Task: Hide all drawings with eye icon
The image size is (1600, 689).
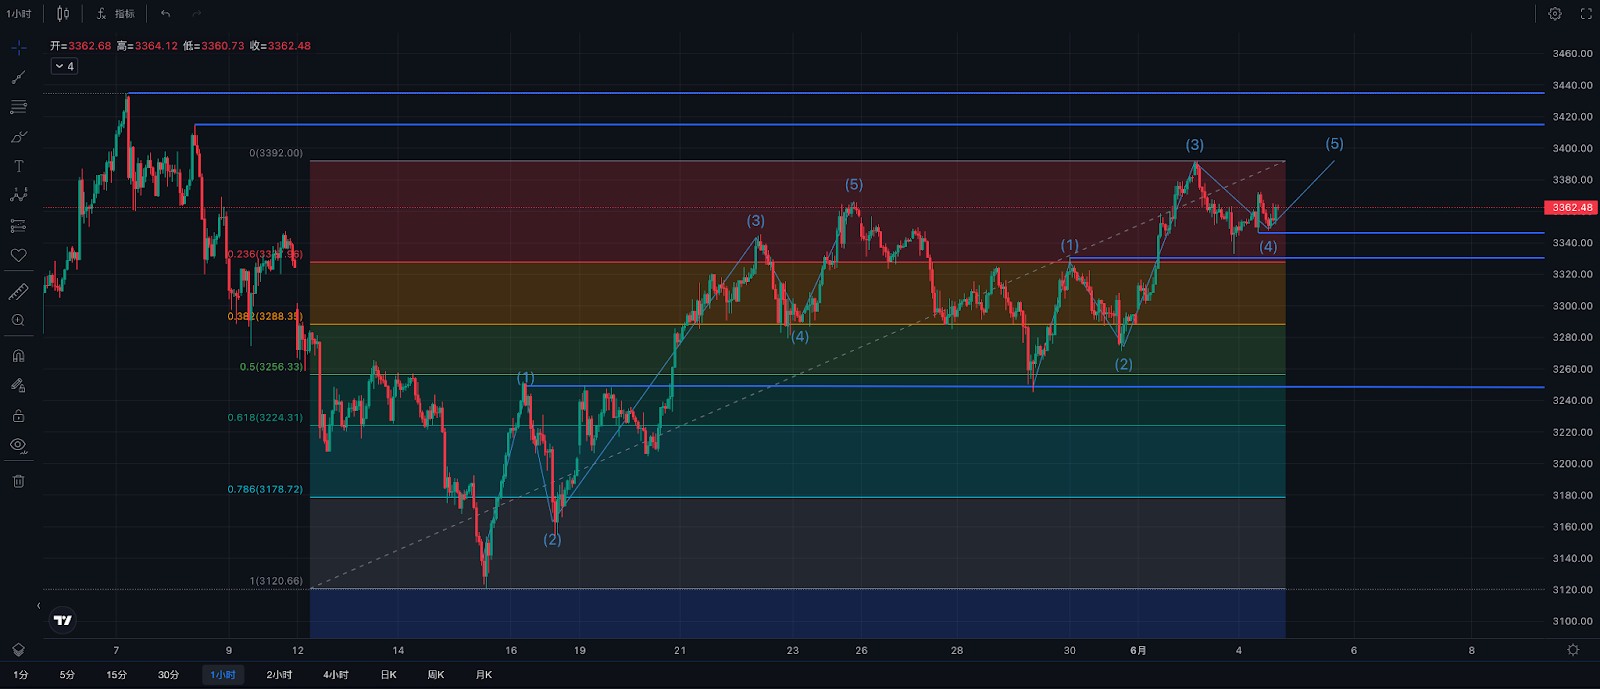Action: tap(18, 445)
